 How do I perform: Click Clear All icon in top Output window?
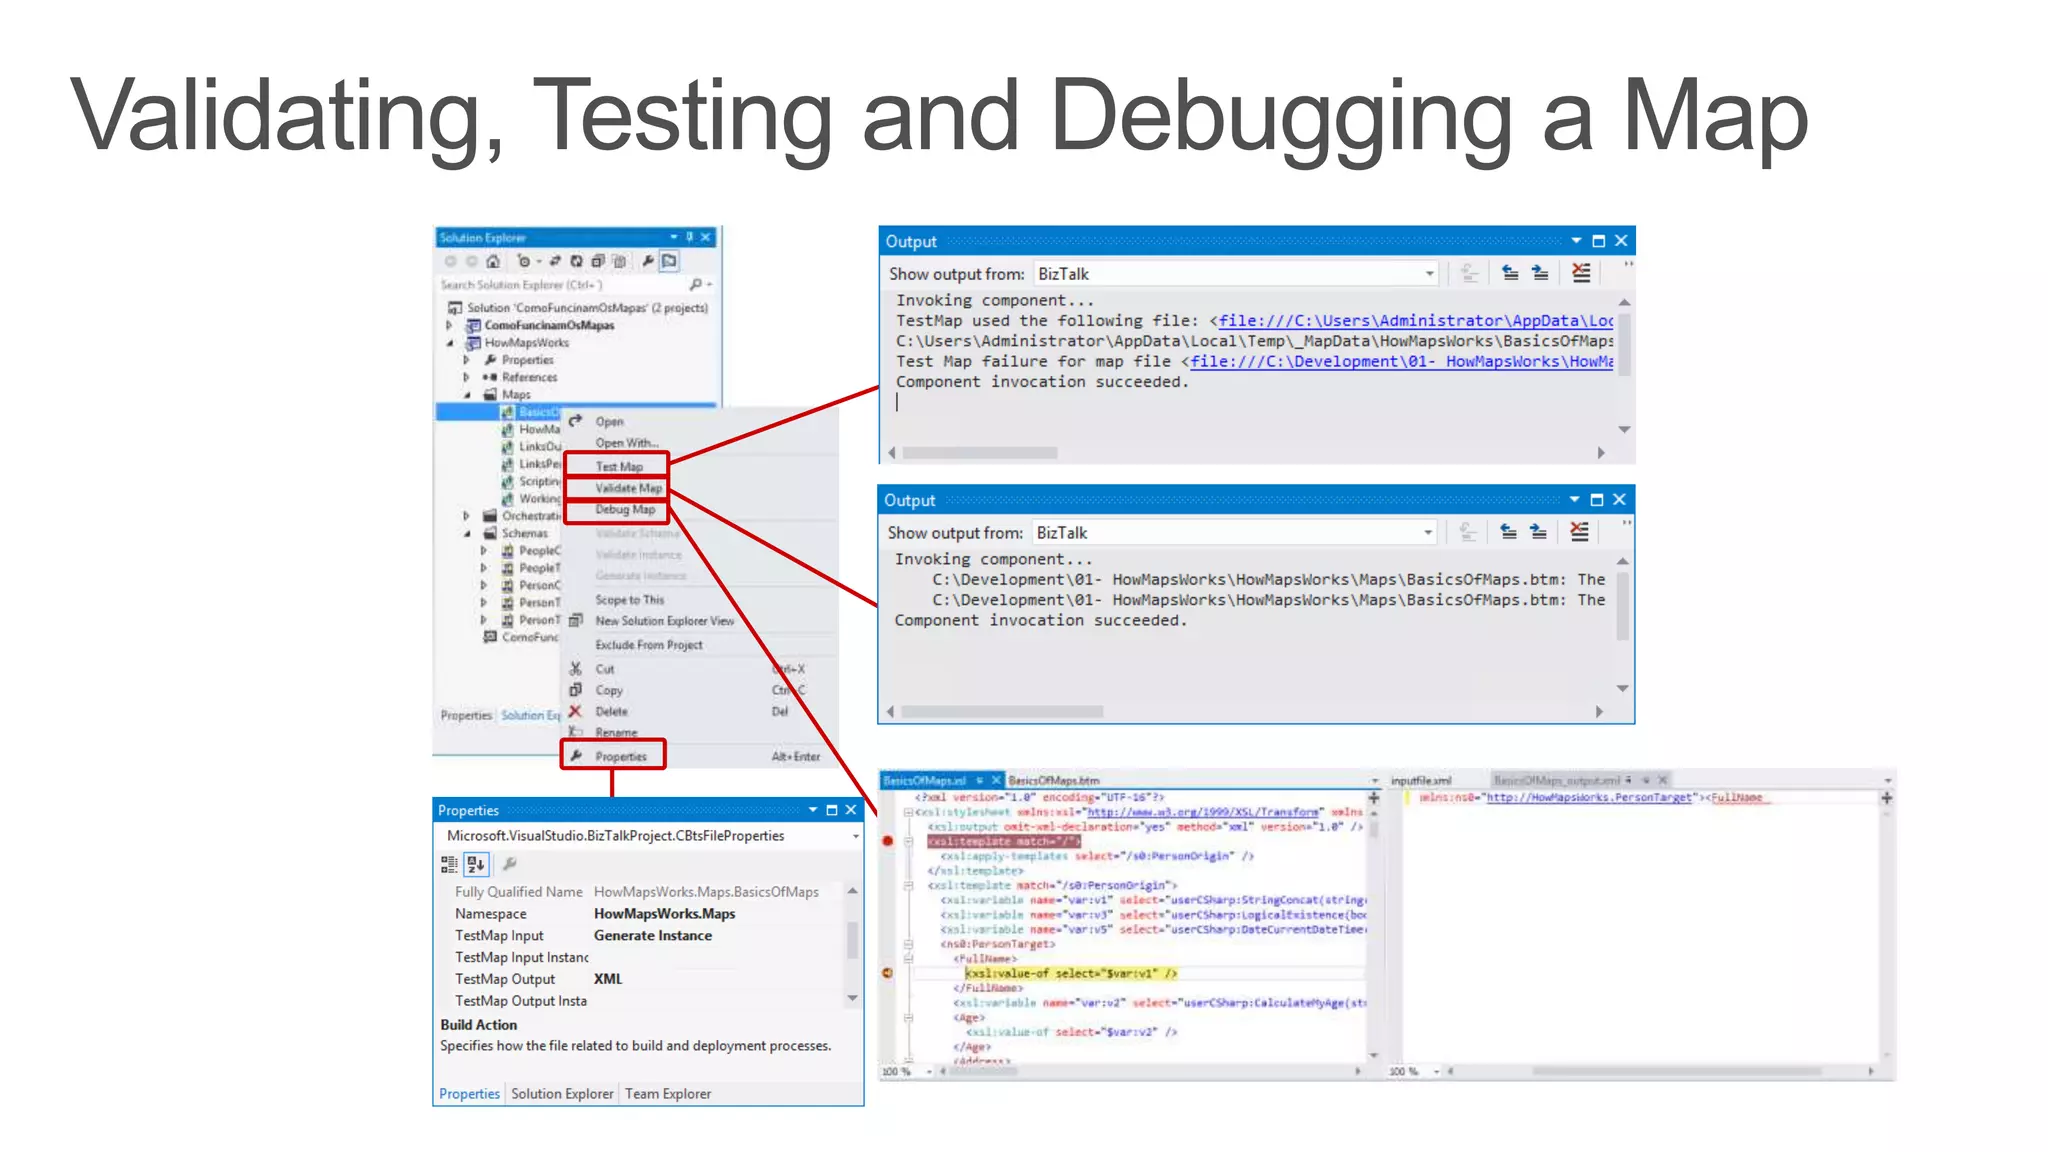coord(1581,273)
